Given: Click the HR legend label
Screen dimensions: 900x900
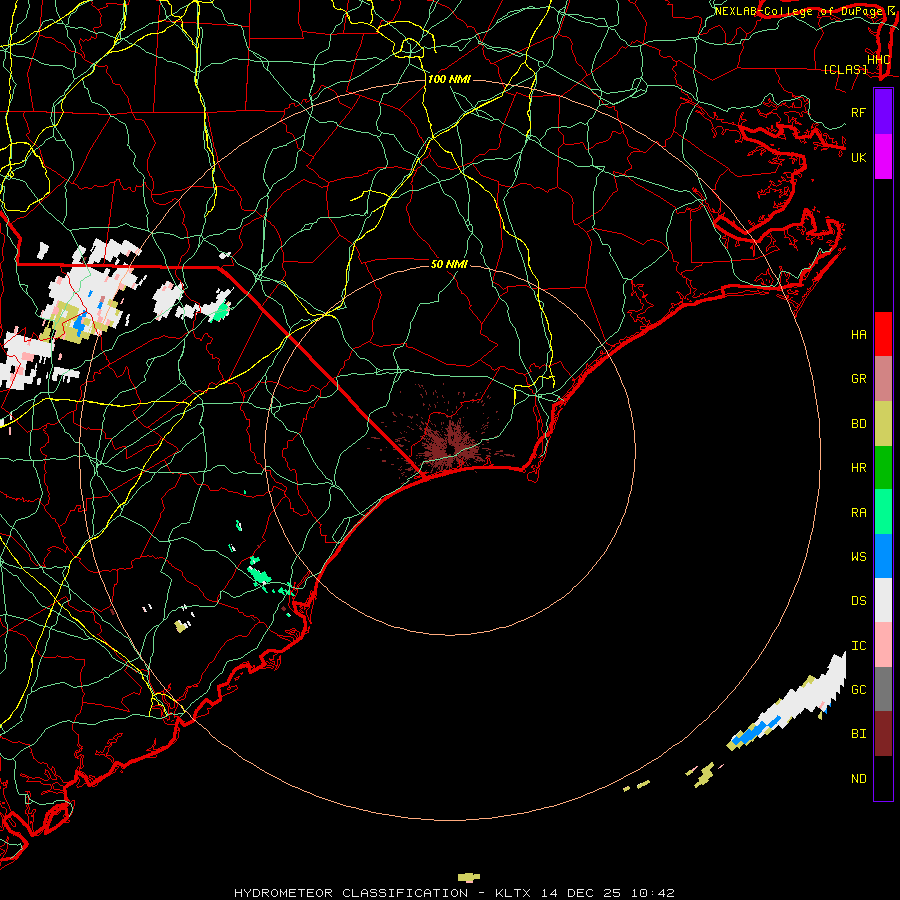Looking at the screenshot, I should [859, 468].
